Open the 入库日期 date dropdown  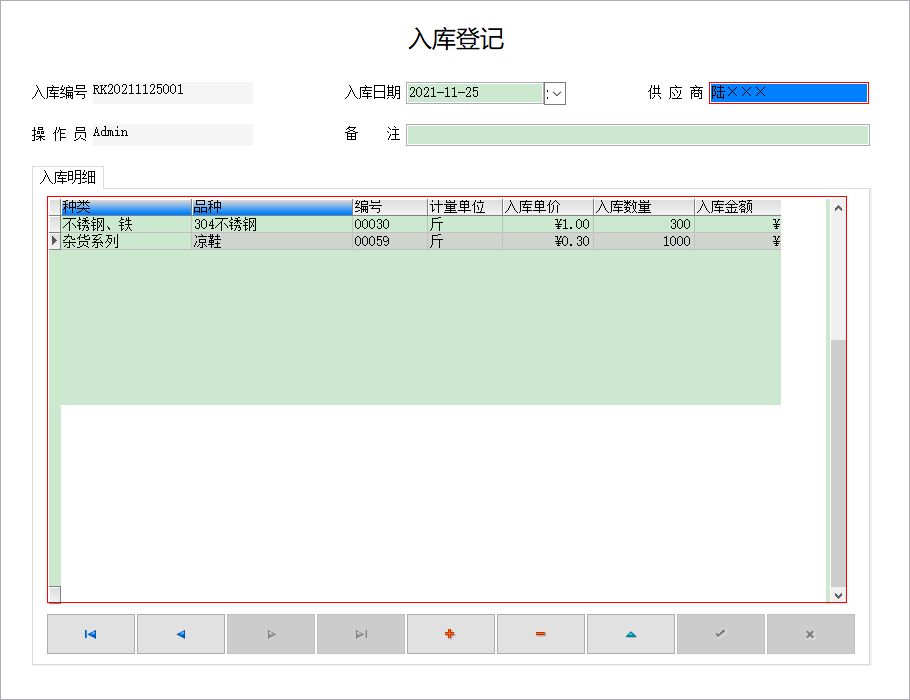pyautogui.click(x=555, y=93)
